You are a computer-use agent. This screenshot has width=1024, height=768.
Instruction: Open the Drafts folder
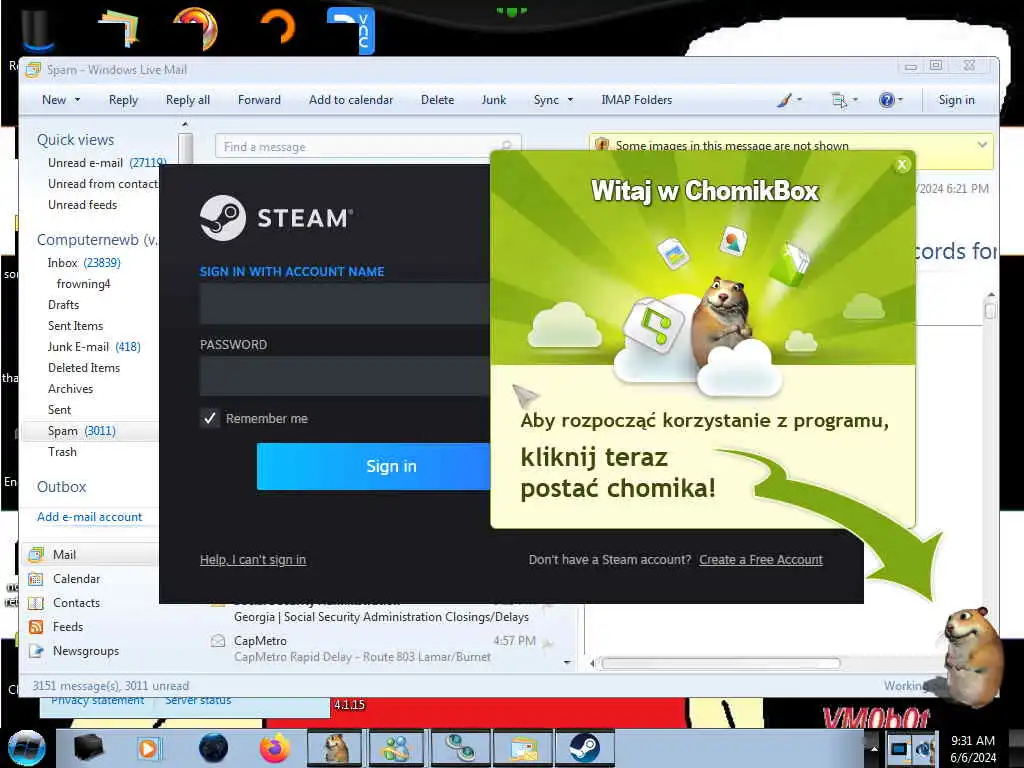pos(63,304)
